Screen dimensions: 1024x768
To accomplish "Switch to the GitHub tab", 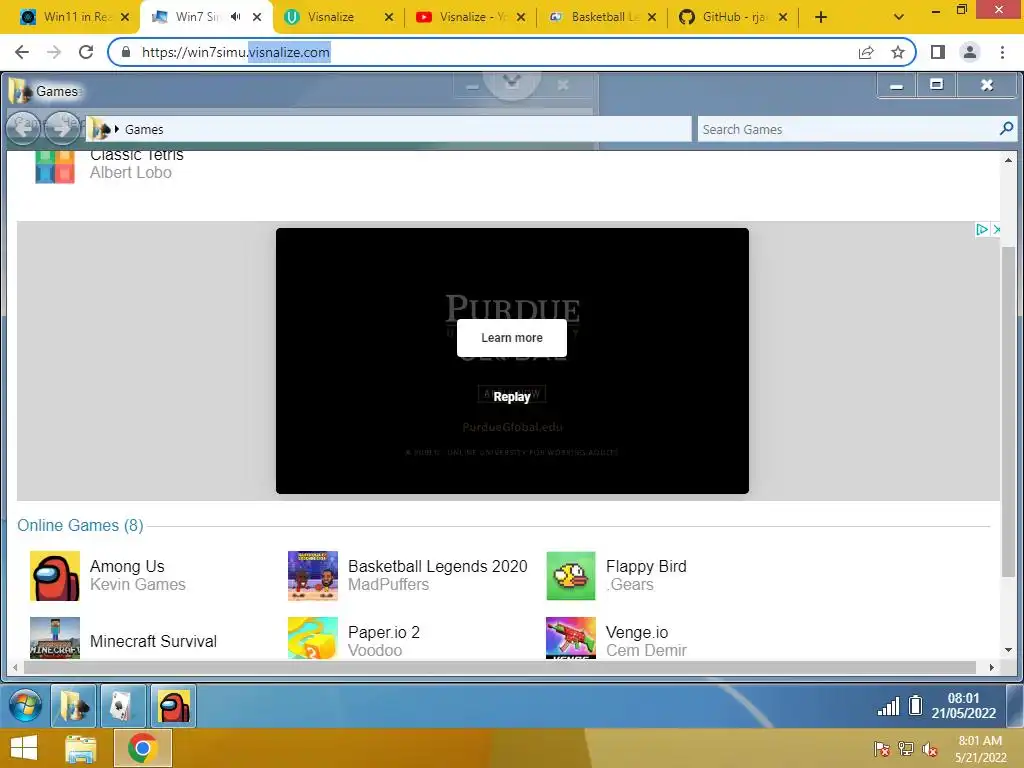I will click(x=733, y=17).
